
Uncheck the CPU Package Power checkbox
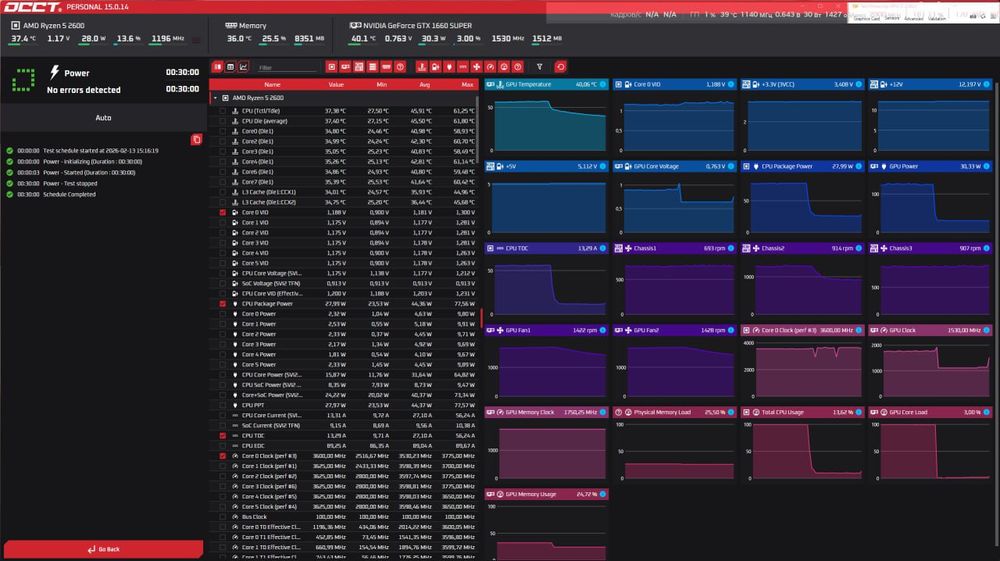tap(223, 304)
